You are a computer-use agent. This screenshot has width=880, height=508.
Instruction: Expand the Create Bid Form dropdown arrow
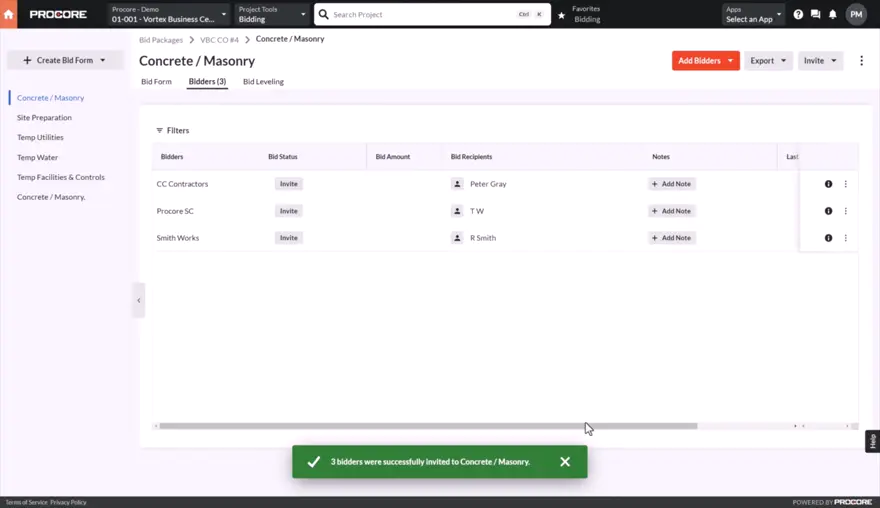click(x=103, y=60)
